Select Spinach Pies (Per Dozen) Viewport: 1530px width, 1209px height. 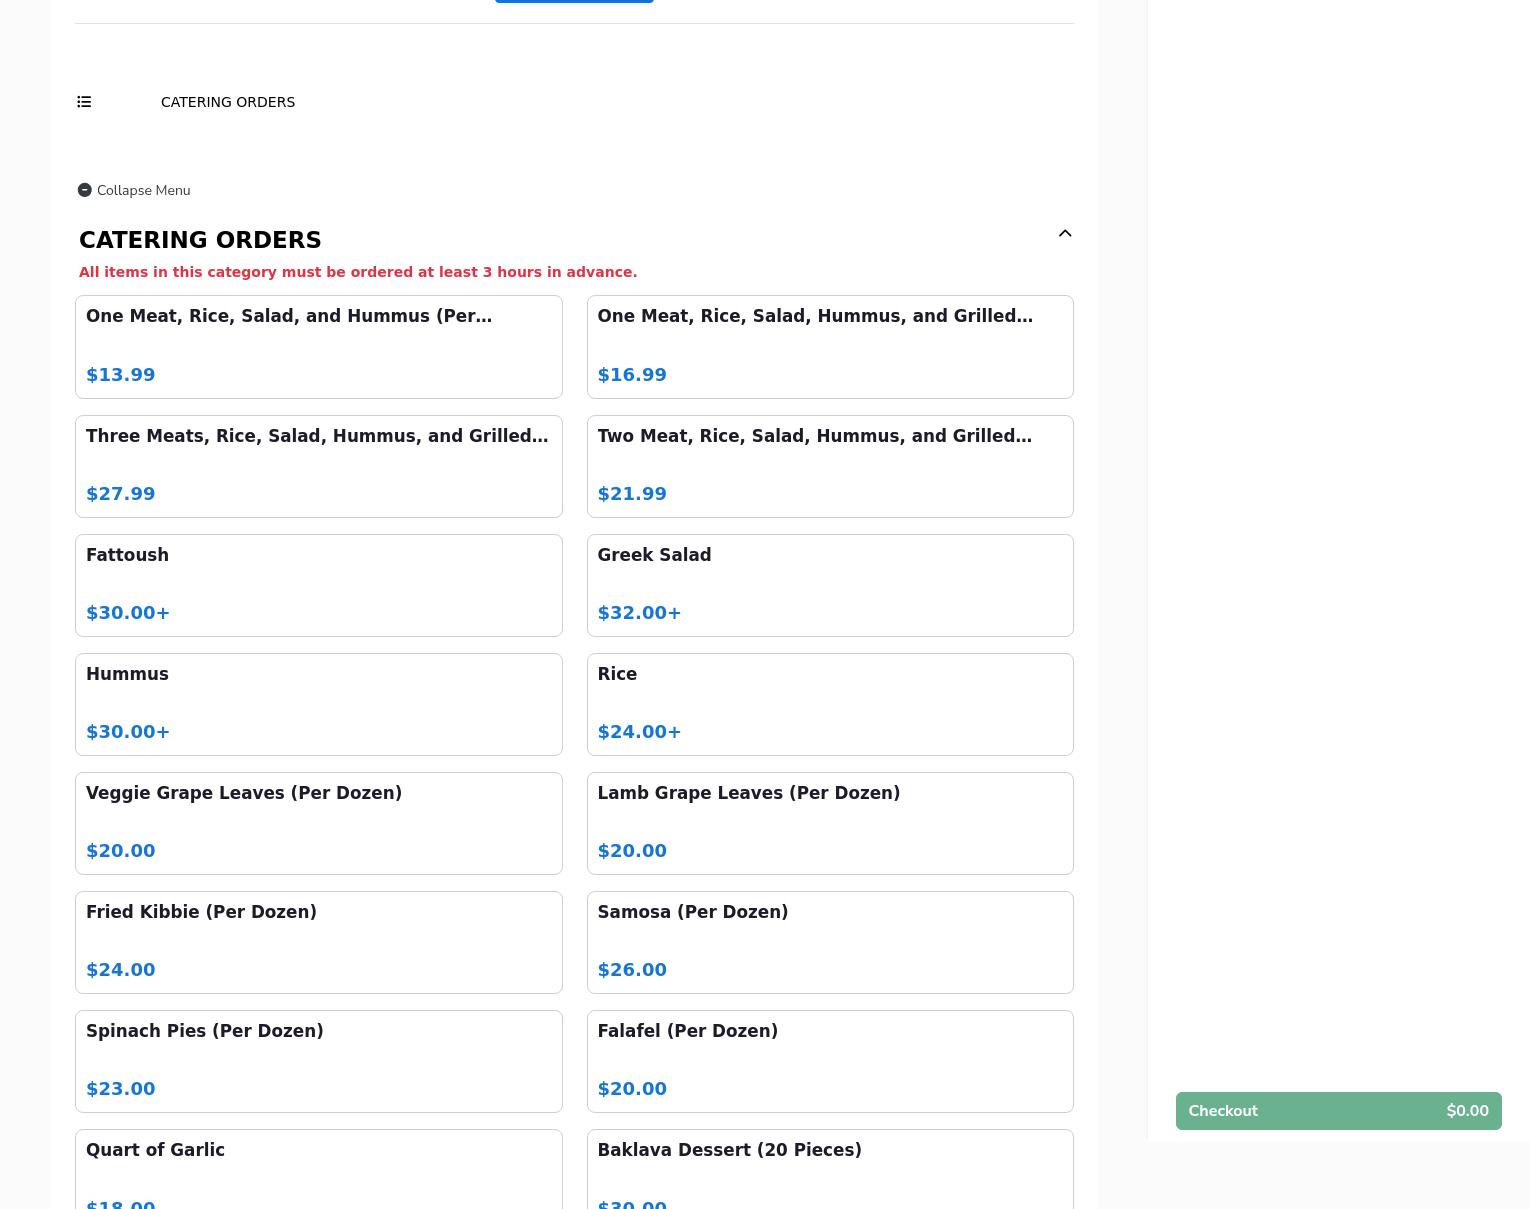pos(319,1062)
